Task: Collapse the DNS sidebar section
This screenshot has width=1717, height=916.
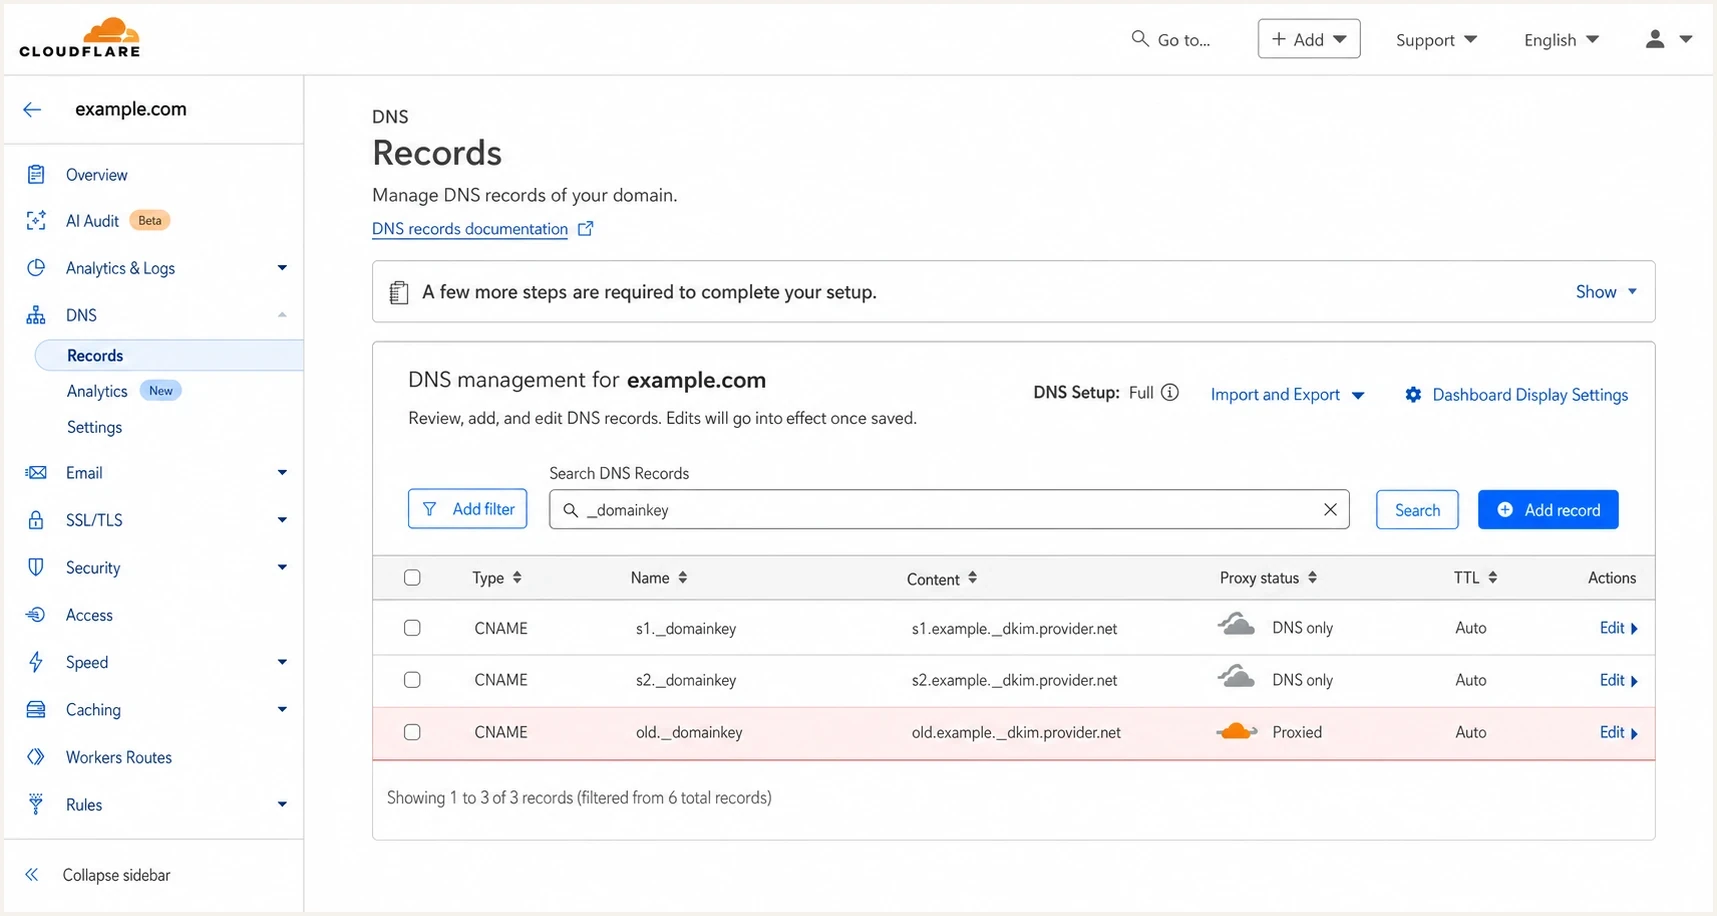Action: click(x=282, y=315)
